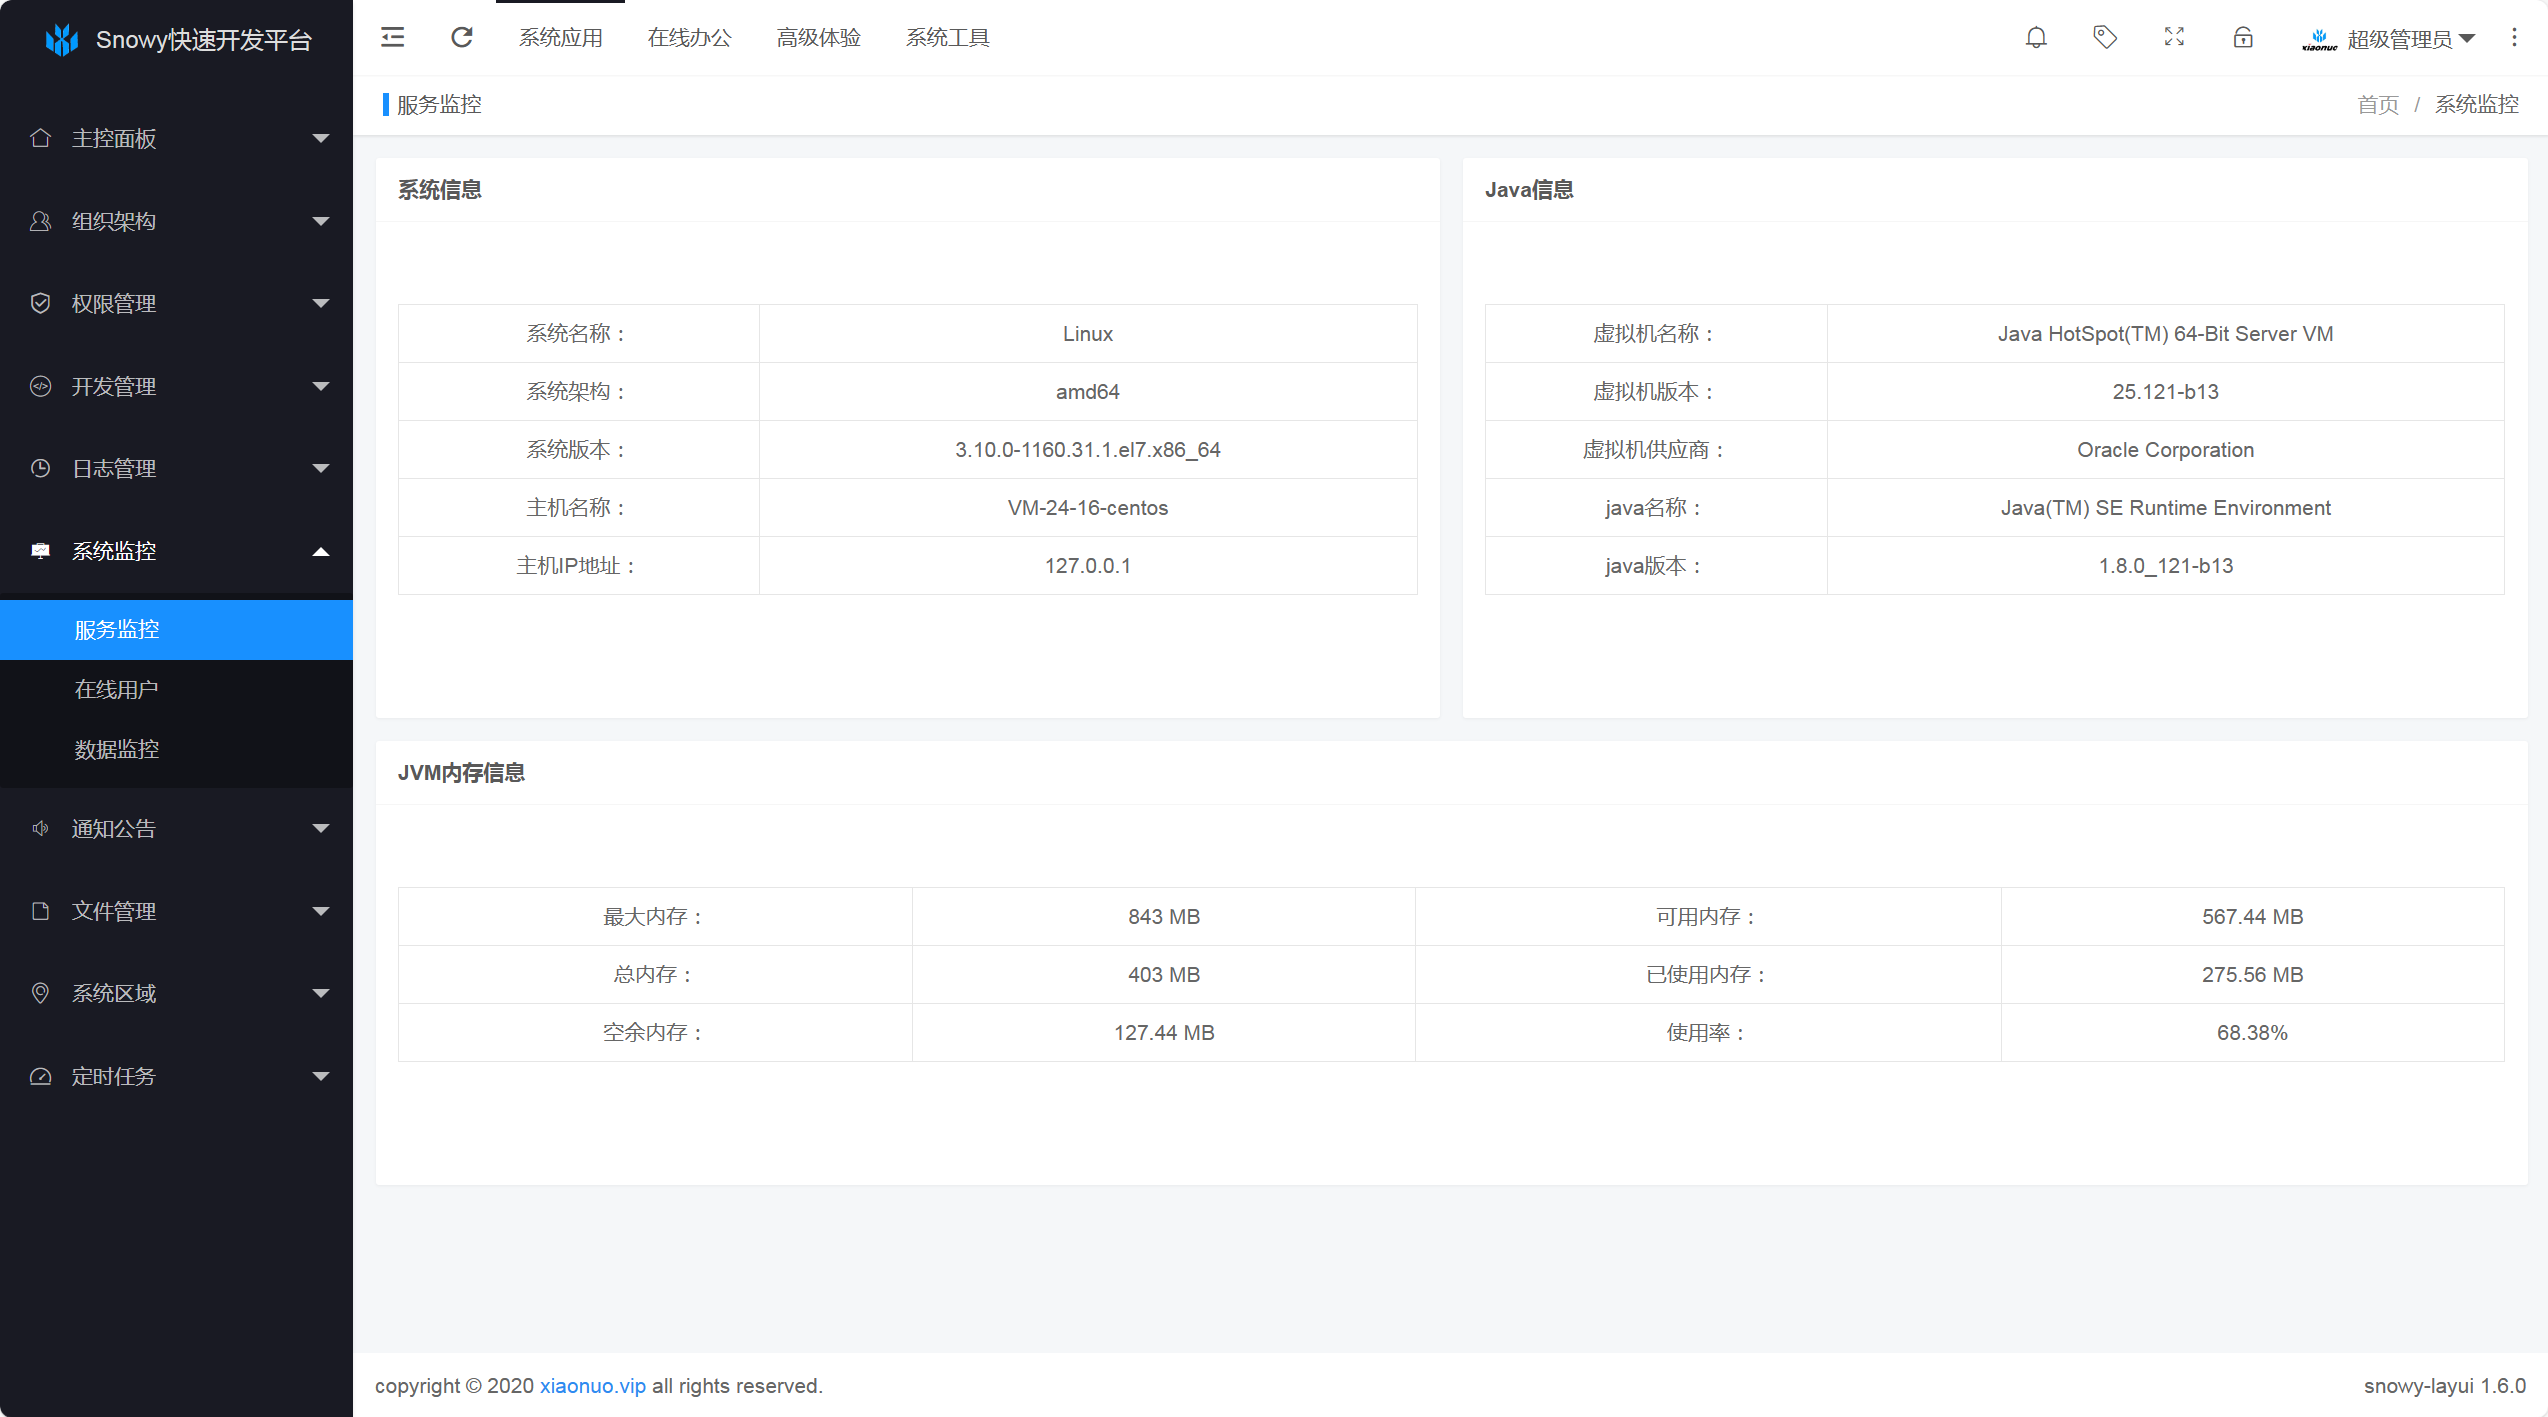Click the lock screen icon
The width and height of the screenshot is (2548, 1417).
point(2243,38)
